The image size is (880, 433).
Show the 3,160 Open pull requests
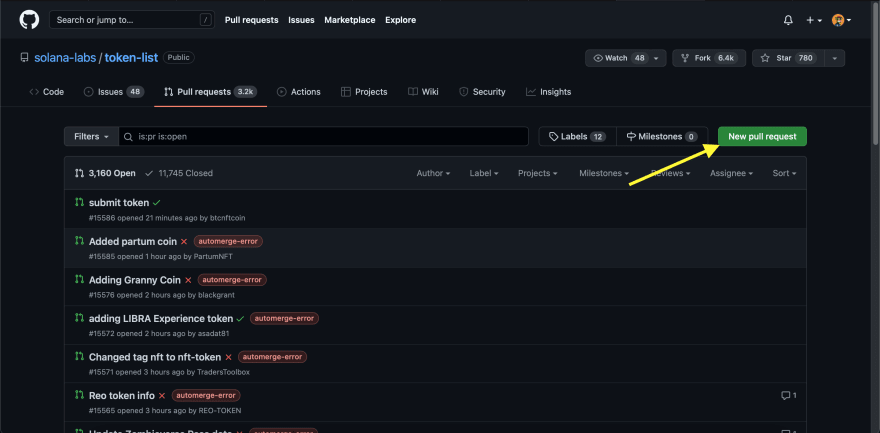pos(105,173)
